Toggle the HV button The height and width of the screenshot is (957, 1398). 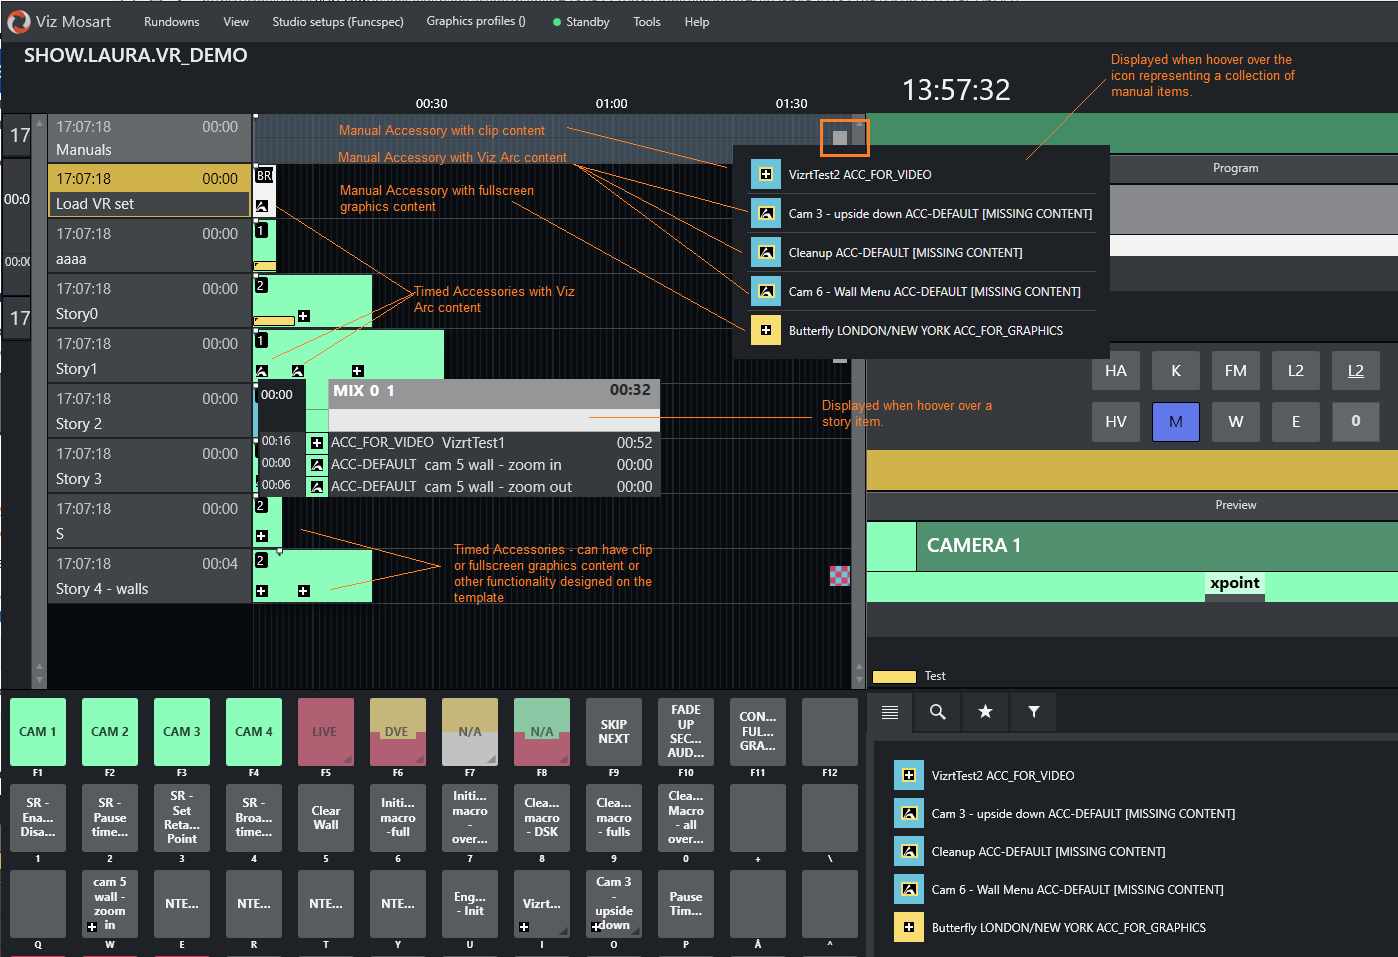(x=1116, y=422)
